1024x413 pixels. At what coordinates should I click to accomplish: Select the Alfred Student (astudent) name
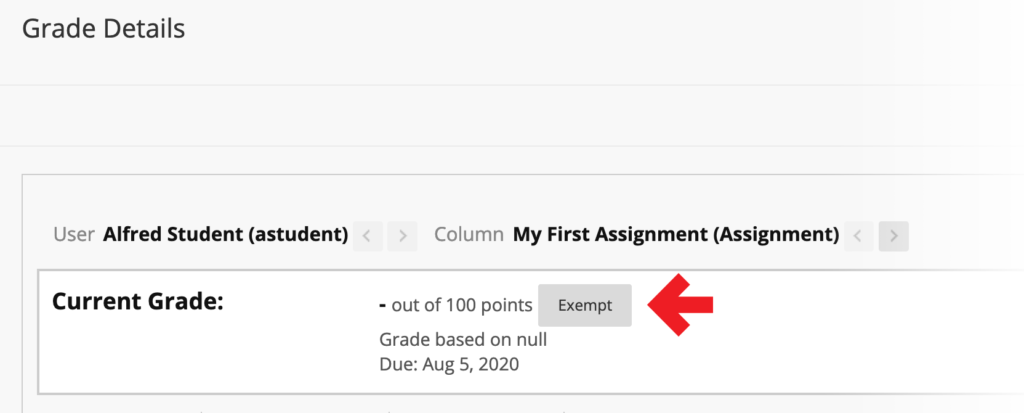pos(225,235)
